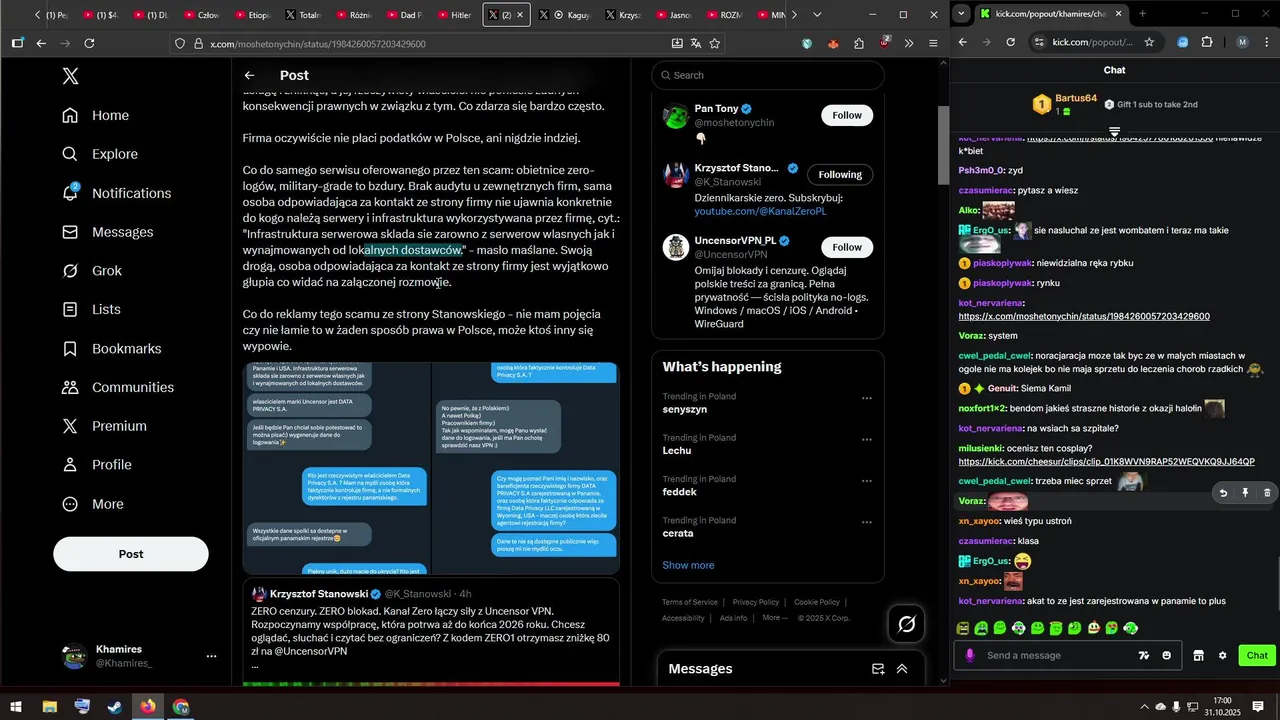Pin the hovered Voraz chat message
The width and height of the screenshot is (1280, 720).
point(1245,493)
